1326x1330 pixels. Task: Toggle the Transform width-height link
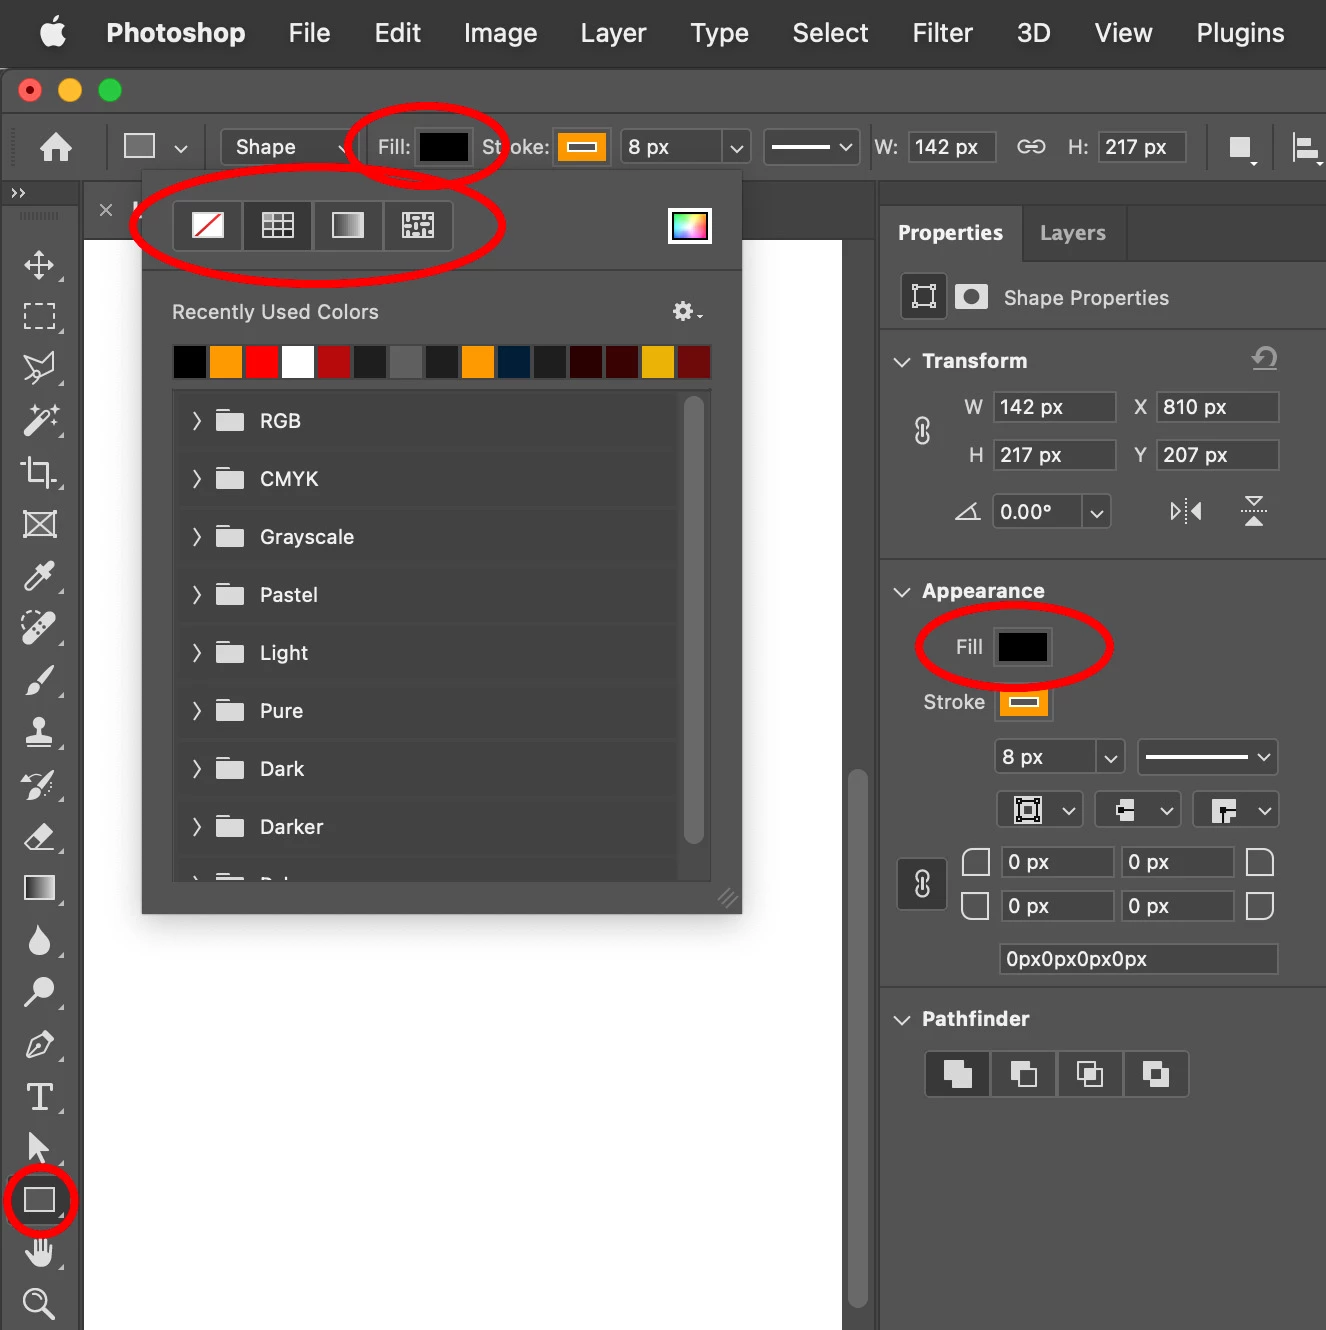(922, 431)
